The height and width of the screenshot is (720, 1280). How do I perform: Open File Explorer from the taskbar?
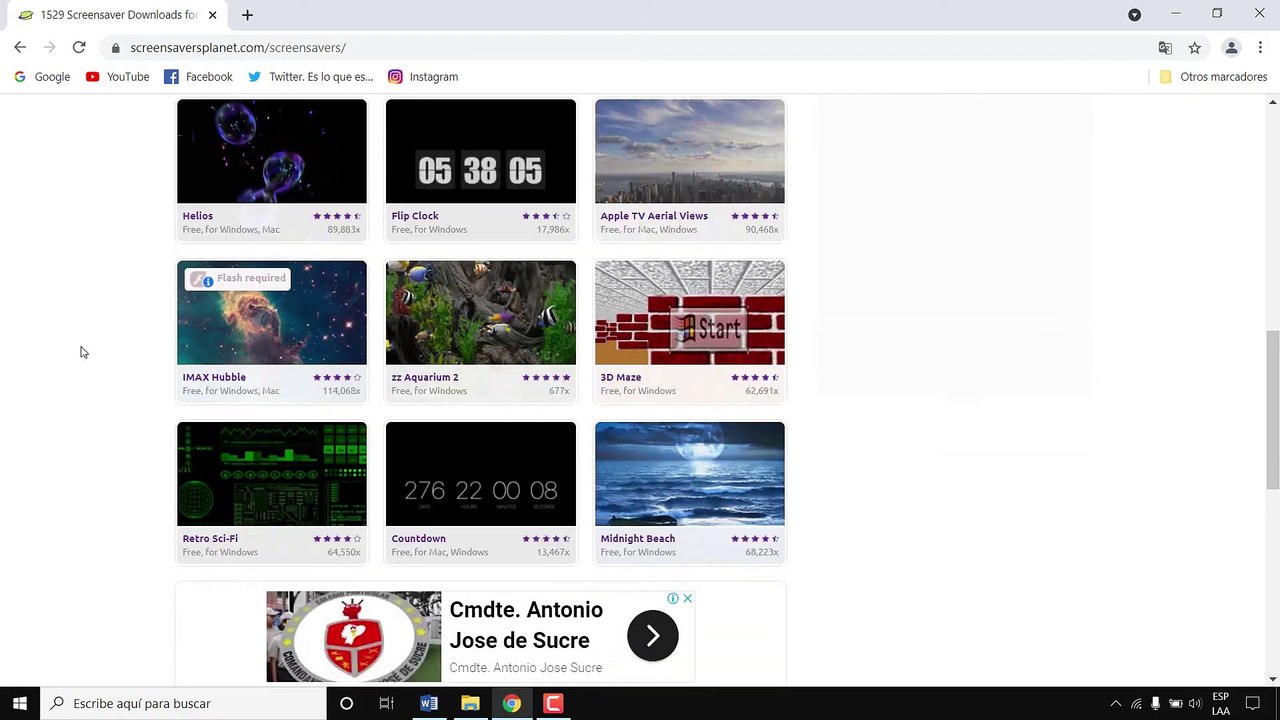pyautogui.click(x=470, y=703)
